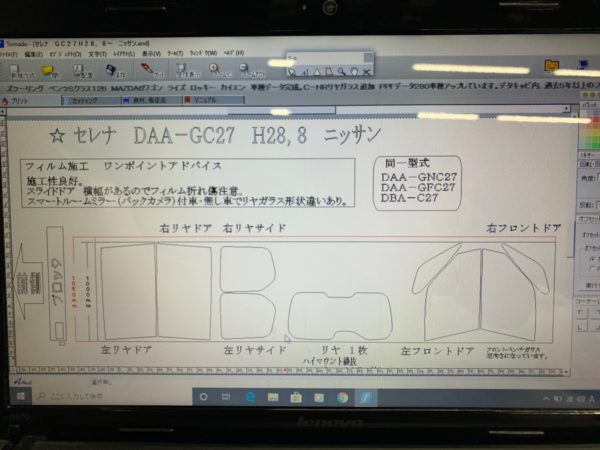Select the arrow pointer tool in floating toolbox
The image size is (600, 450).
[292, 72]
